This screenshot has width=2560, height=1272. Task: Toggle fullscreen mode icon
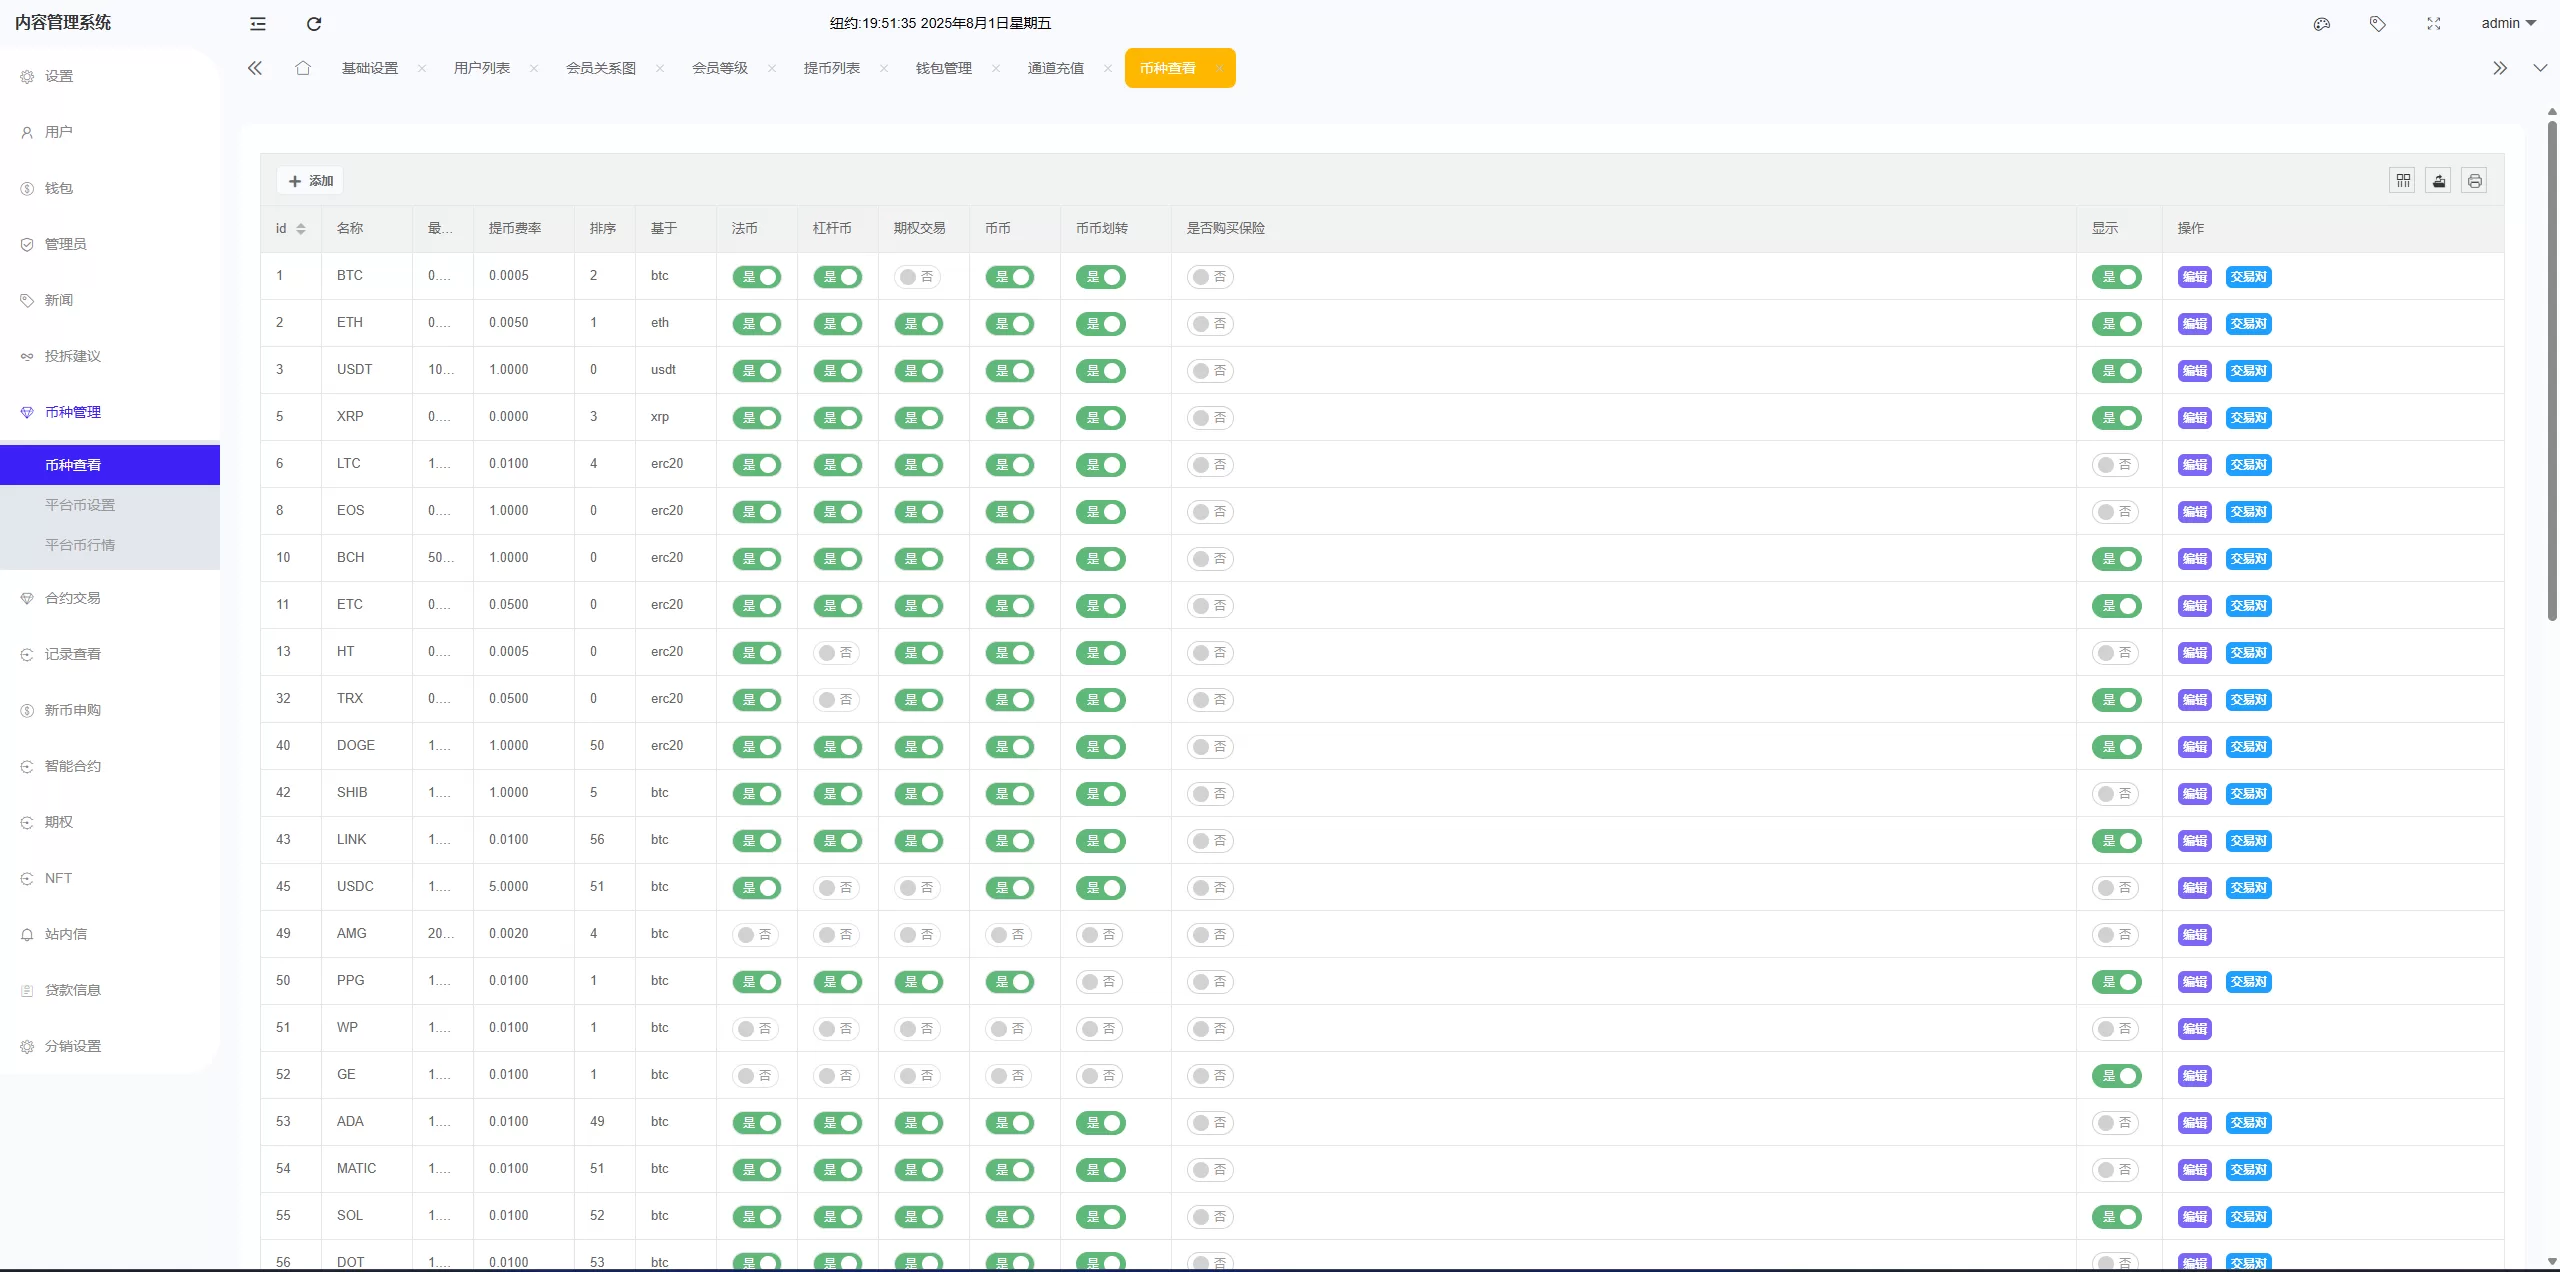click(2434, 24)
